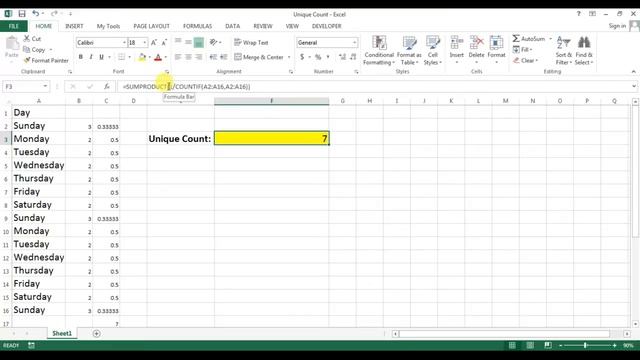The height and width of the screenshot is (360, 640).
Task: Toggle align text left
Action: tap(178, 57)
